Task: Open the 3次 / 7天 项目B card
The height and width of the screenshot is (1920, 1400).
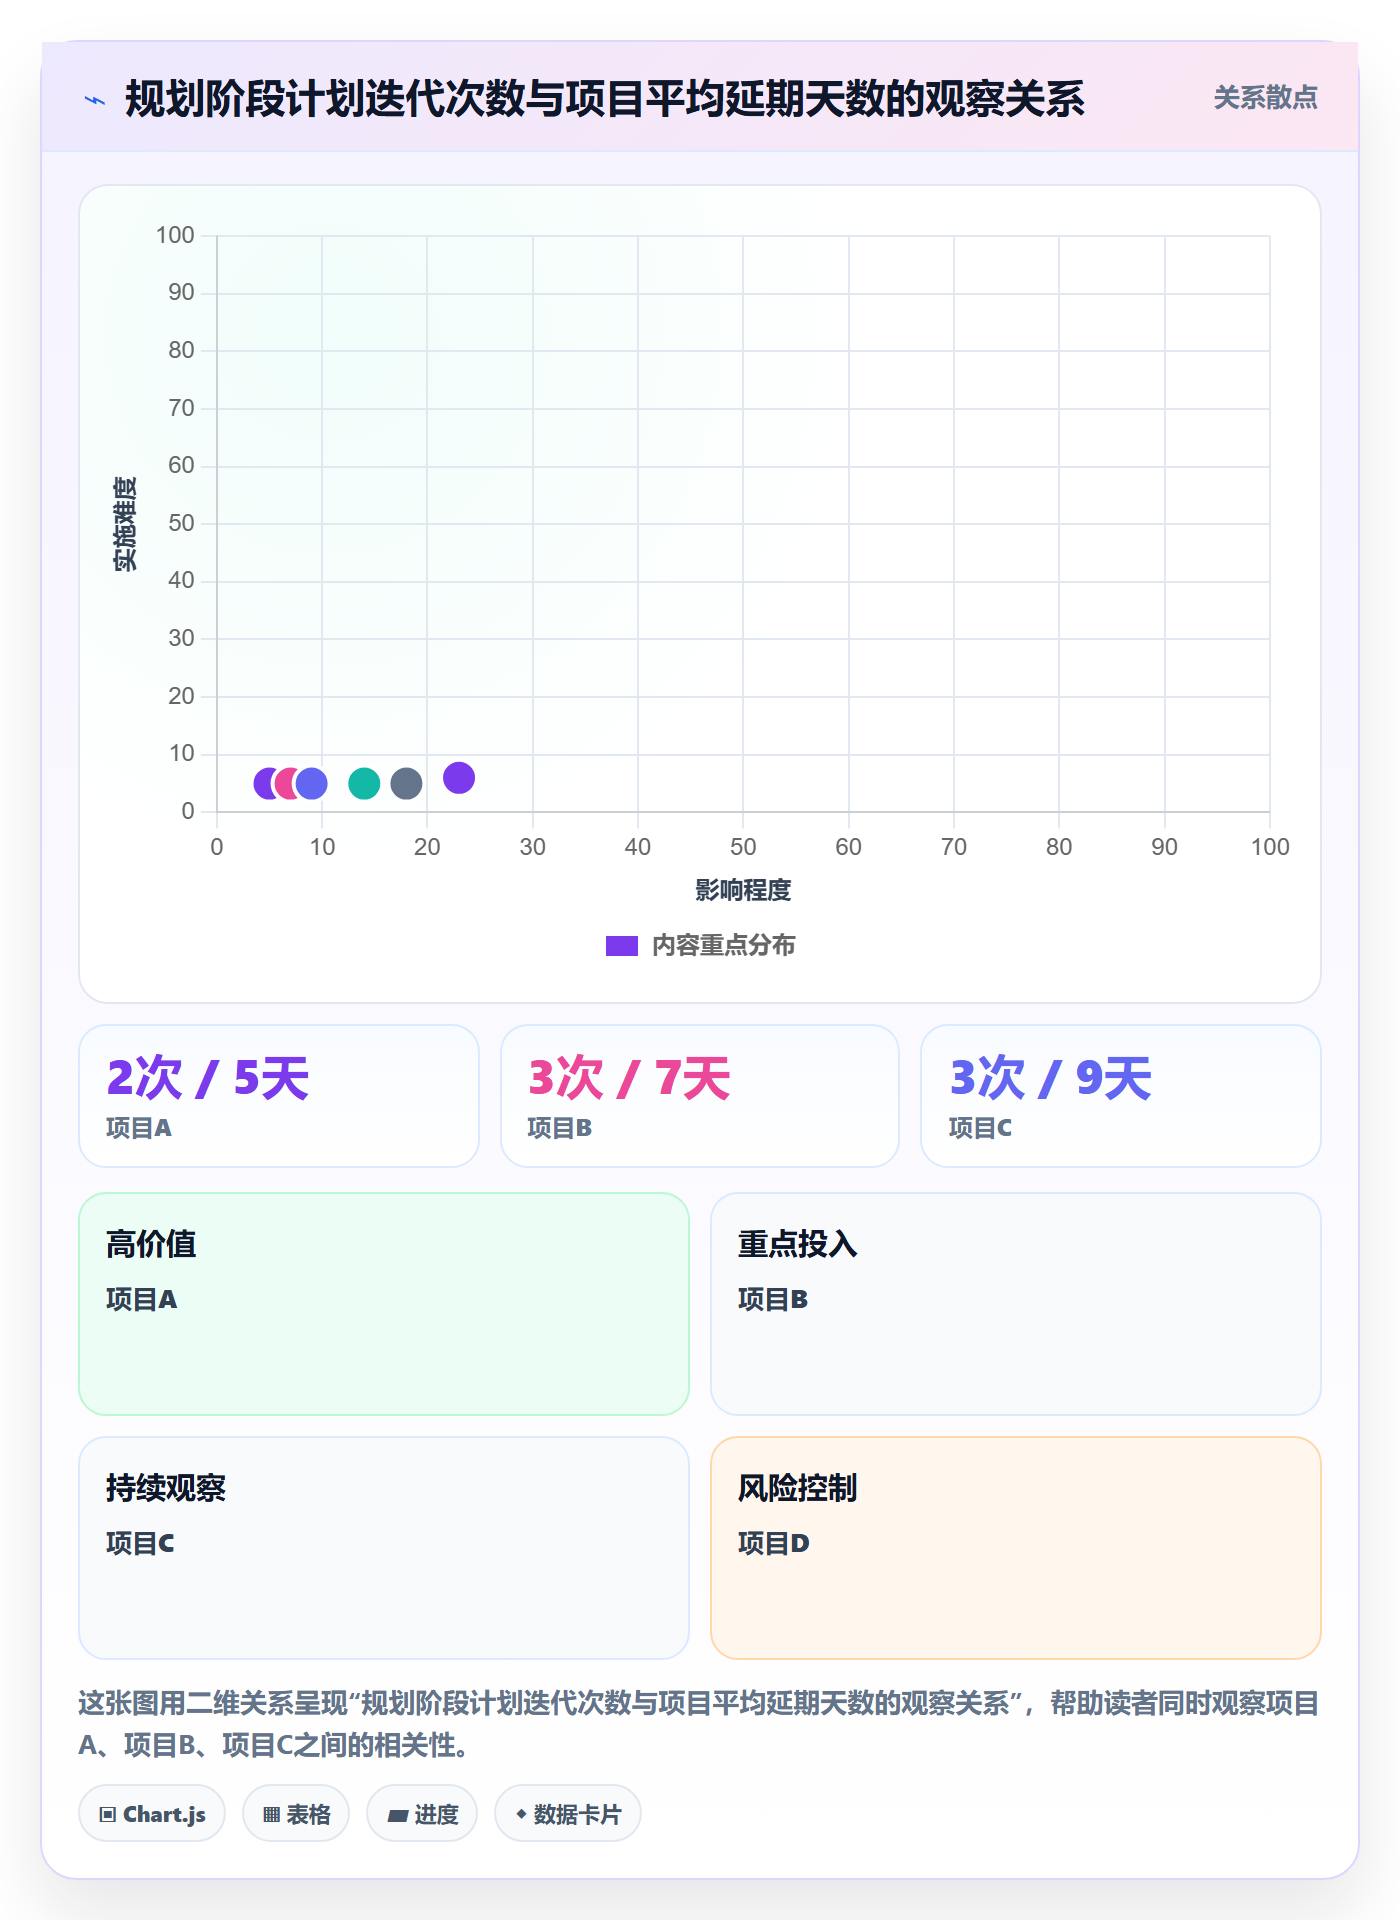Action: (700, 1096)
